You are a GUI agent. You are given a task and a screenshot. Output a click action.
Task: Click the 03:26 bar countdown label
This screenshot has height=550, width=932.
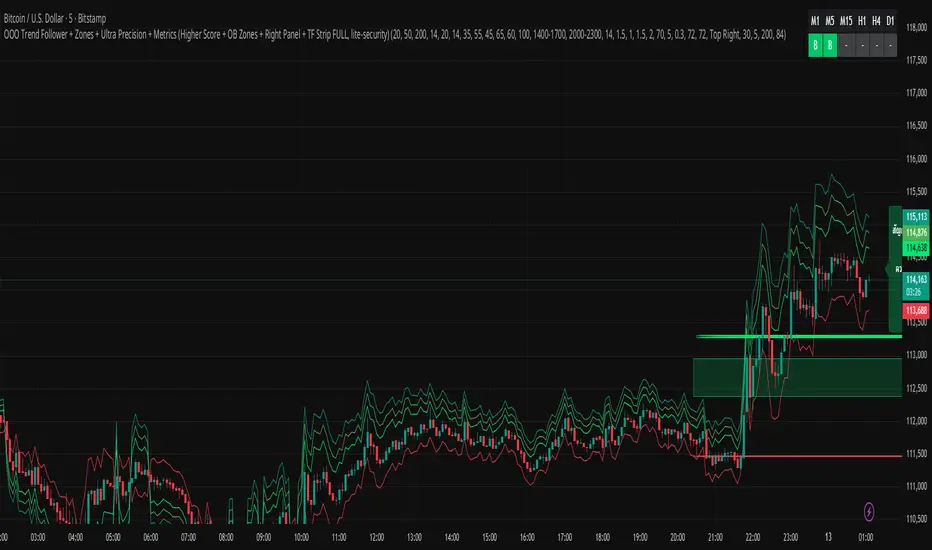point(914,292)
